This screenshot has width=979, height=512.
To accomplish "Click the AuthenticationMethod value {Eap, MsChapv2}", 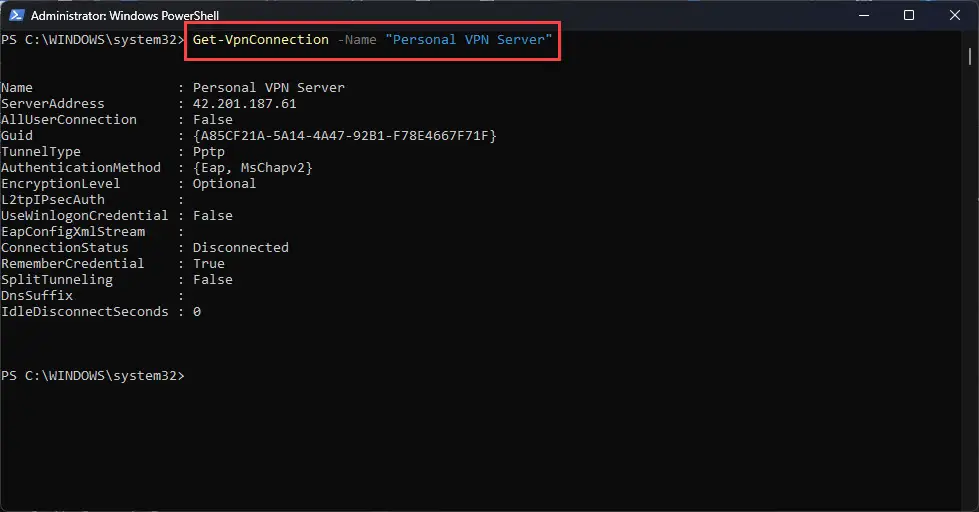I will point(252,167).
